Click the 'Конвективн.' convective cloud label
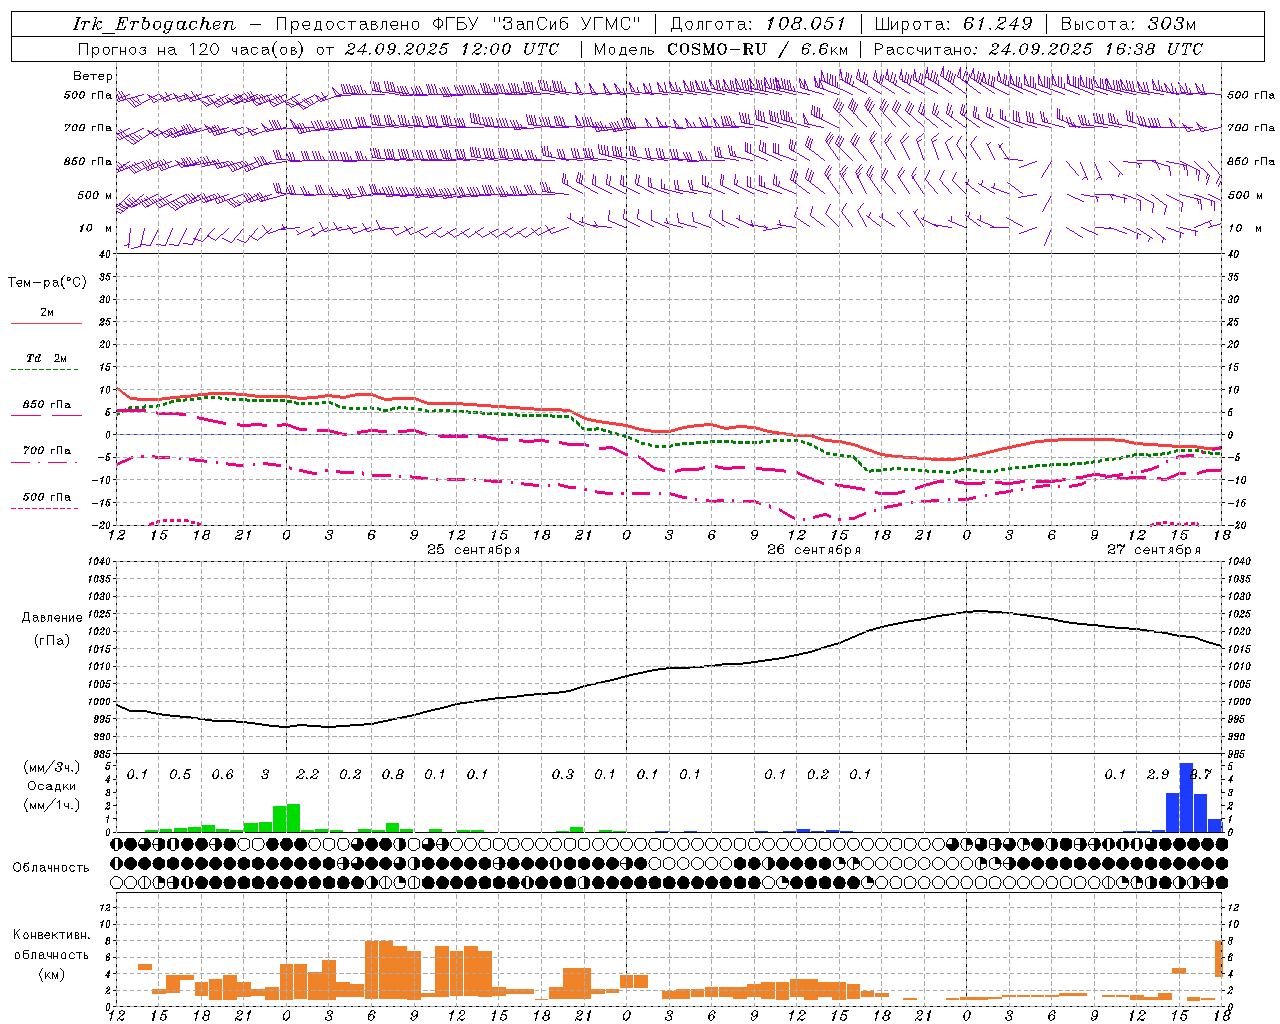The height and width of the screenshot is (1024, 1280). 51,935
